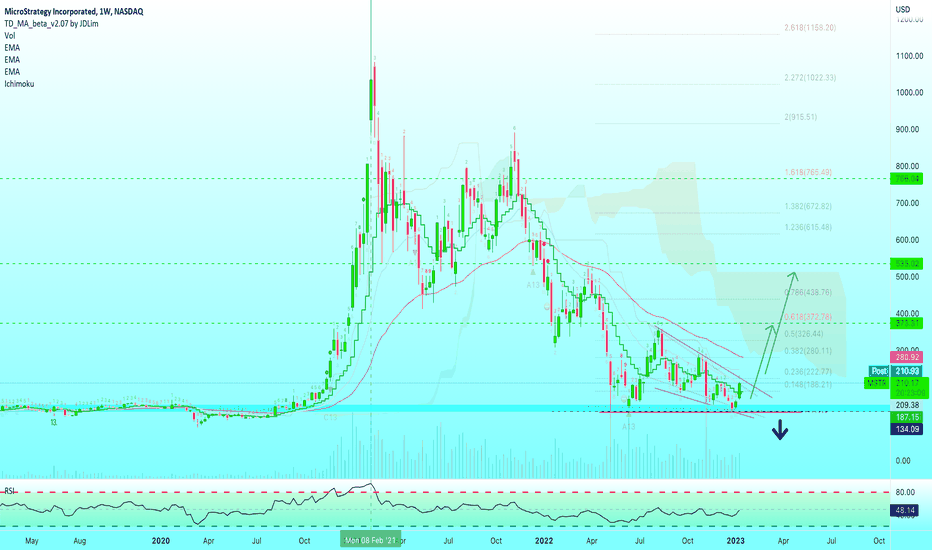
Task: Click the 1000.00 price axis label
Action: point(909,93)
